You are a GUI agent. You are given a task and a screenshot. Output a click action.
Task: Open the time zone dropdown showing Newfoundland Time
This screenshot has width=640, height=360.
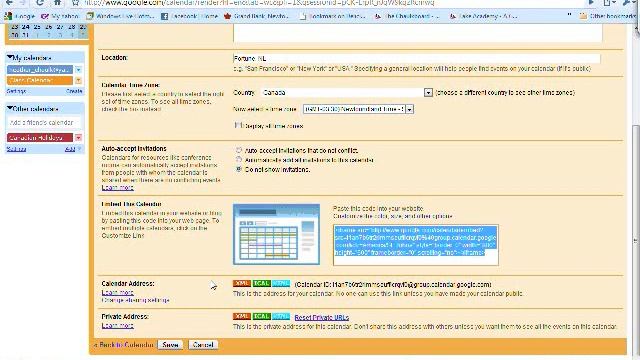coord(358,109)
